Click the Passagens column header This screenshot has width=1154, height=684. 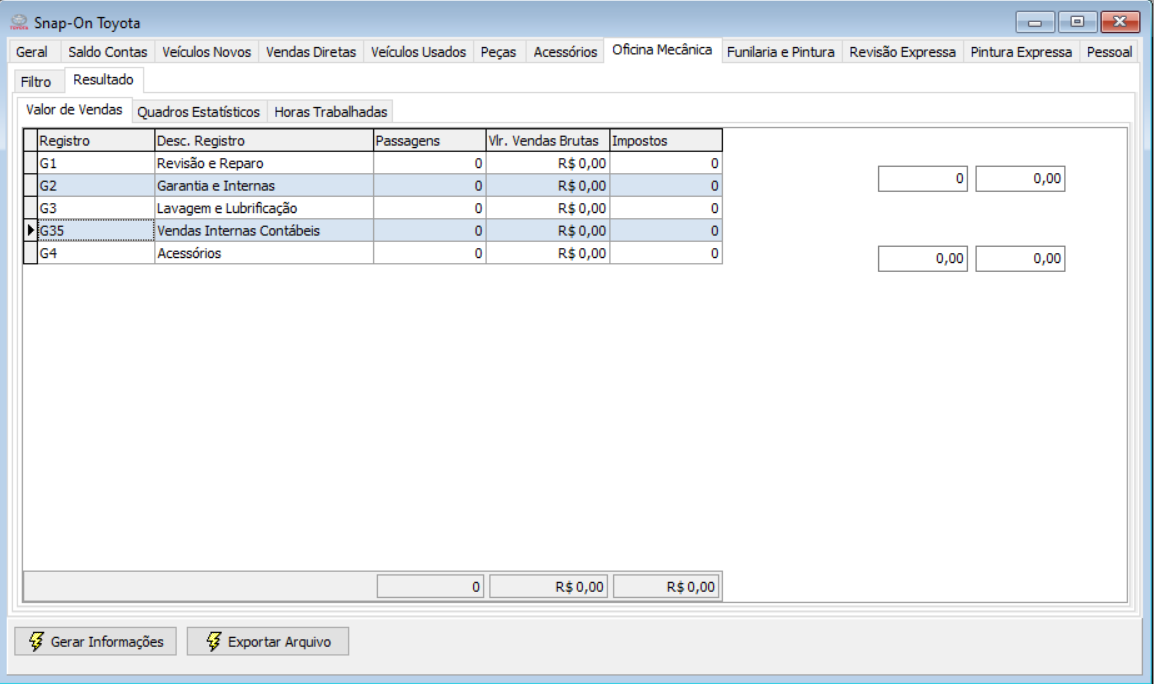(x=429, y=141)
